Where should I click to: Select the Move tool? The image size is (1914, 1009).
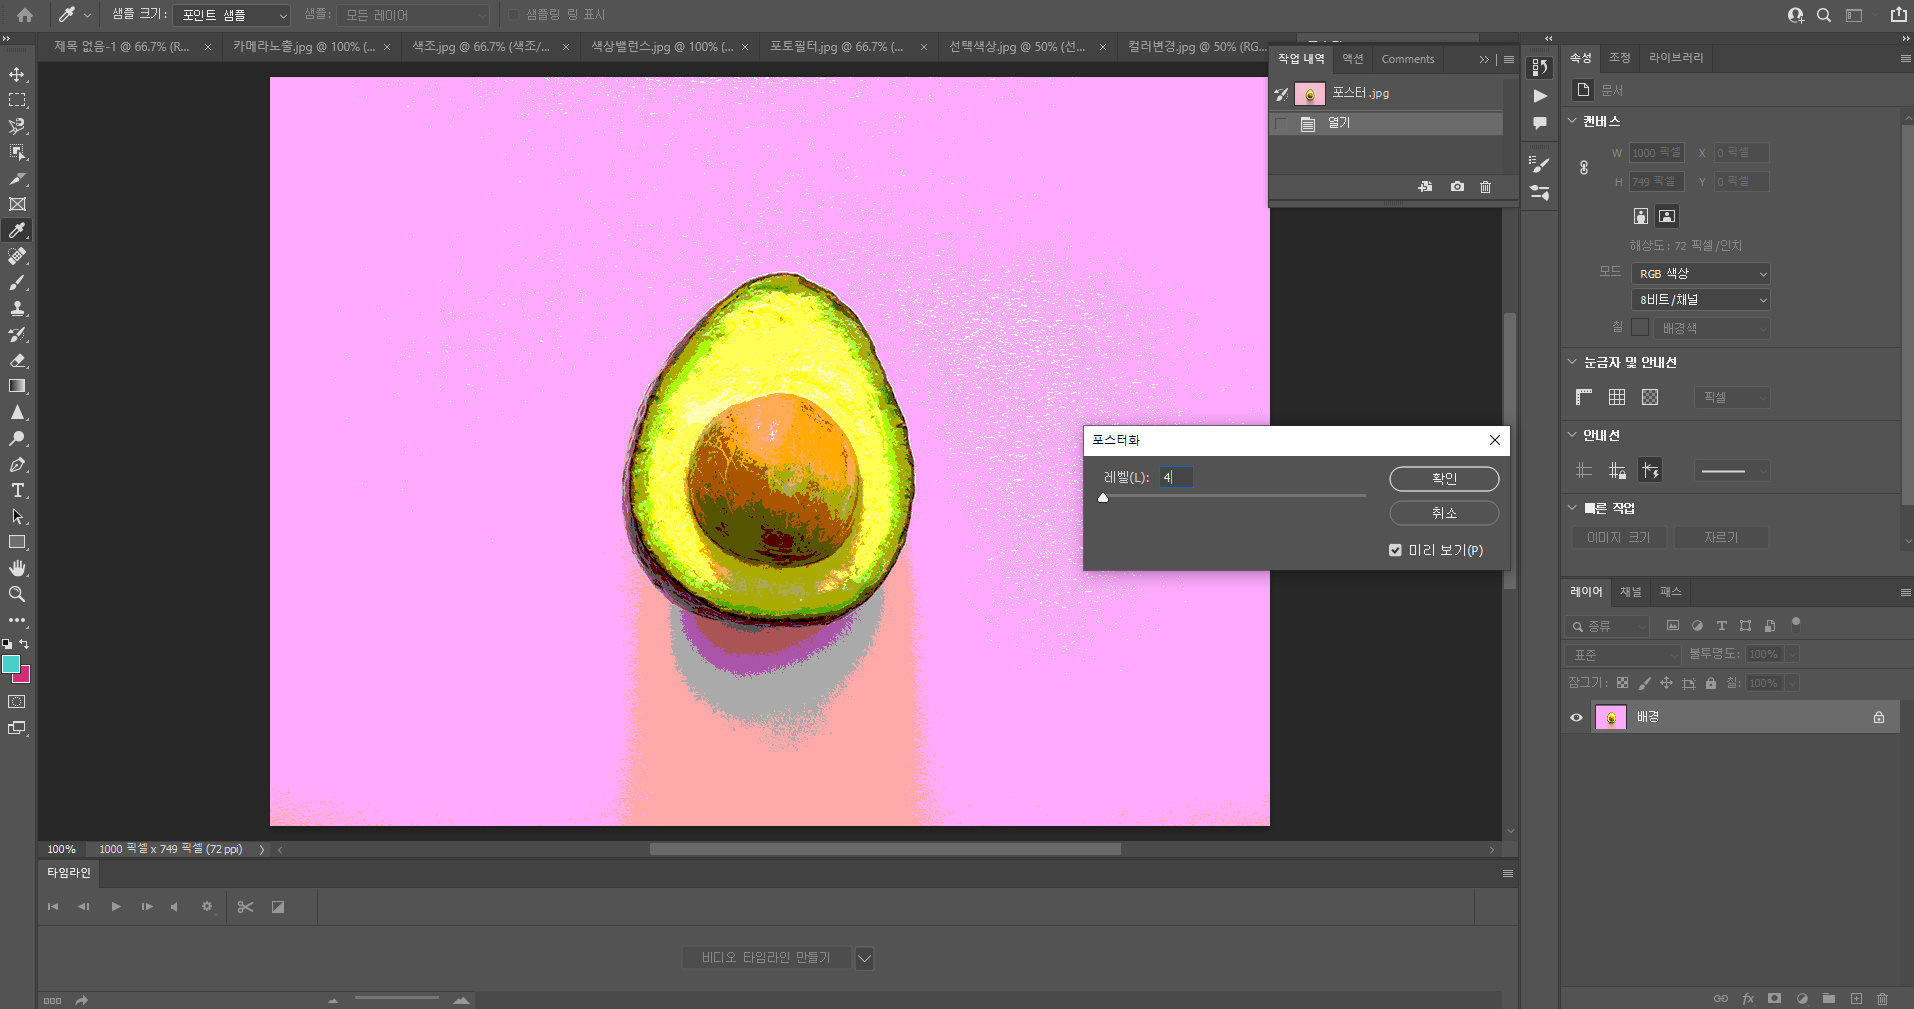[17, 75]
